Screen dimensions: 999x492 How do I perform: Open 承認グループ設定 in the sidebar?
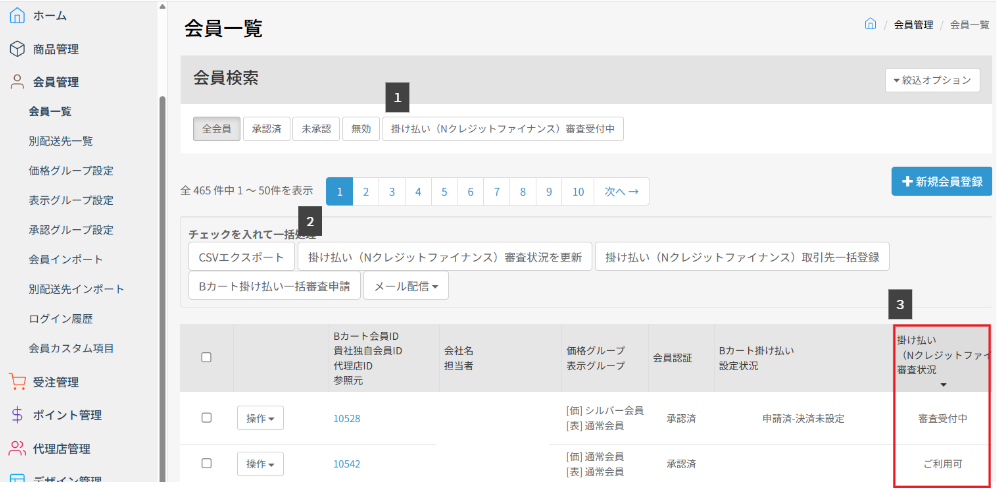click(x=71, y=230)
